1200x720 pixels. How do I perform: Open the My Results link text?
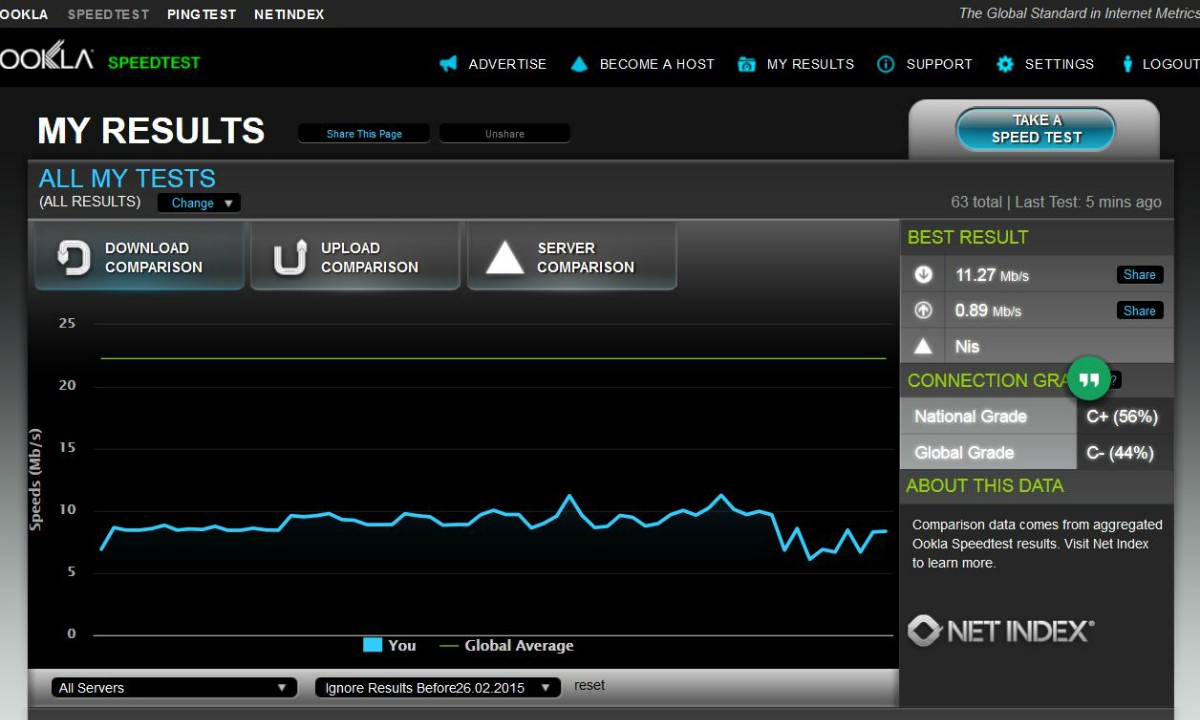(810, 64)
